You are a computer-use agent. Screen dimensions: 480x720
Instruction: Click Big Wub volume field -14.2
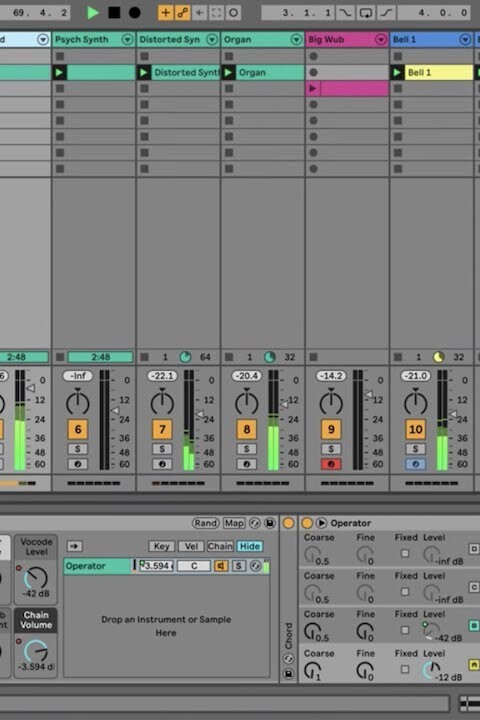point(331,376)
